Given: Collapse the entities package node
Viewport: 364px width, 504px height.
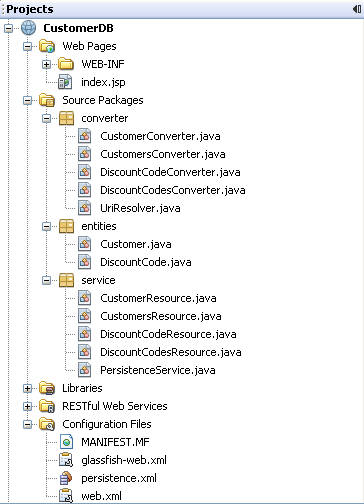Looking at the screenshot, I should pos(47,226).
